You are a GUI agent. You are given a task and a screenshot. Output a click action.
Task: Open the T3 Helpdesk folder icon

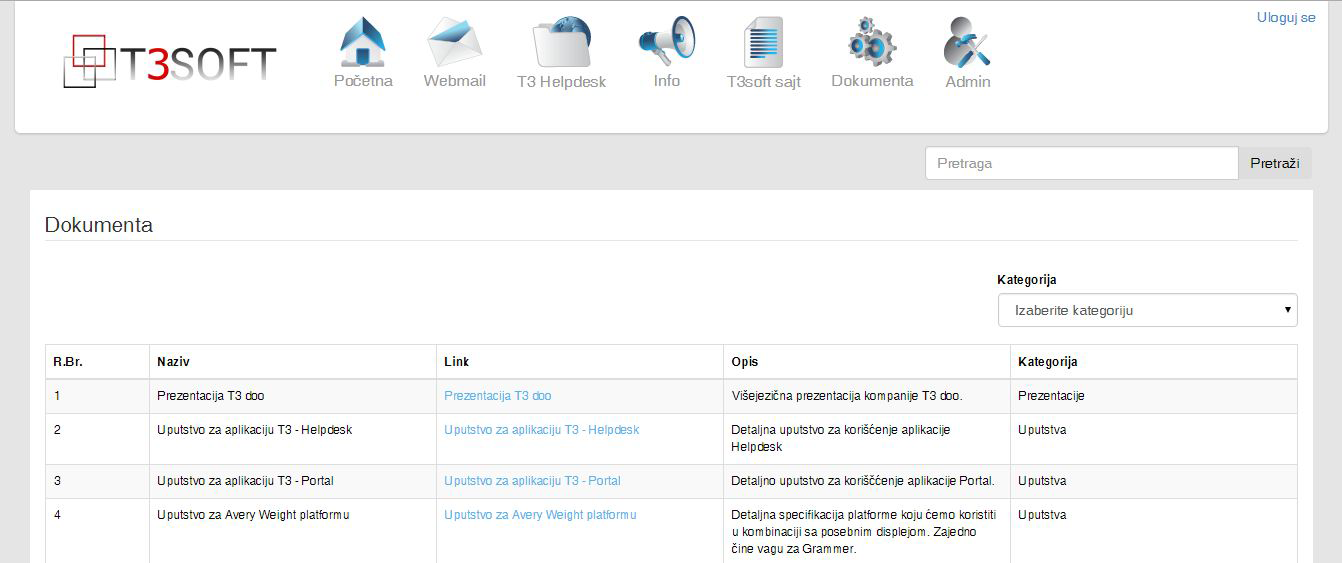562,42
